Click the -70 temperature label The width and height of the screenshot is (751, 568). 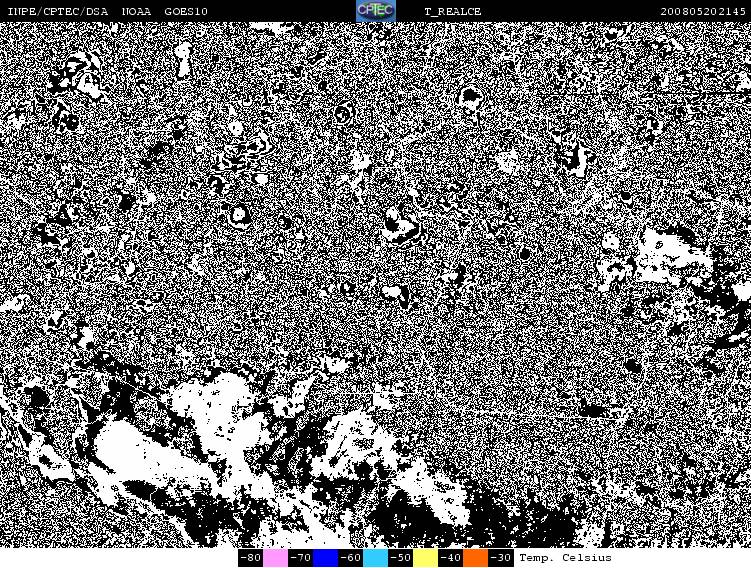coord(300,558)
